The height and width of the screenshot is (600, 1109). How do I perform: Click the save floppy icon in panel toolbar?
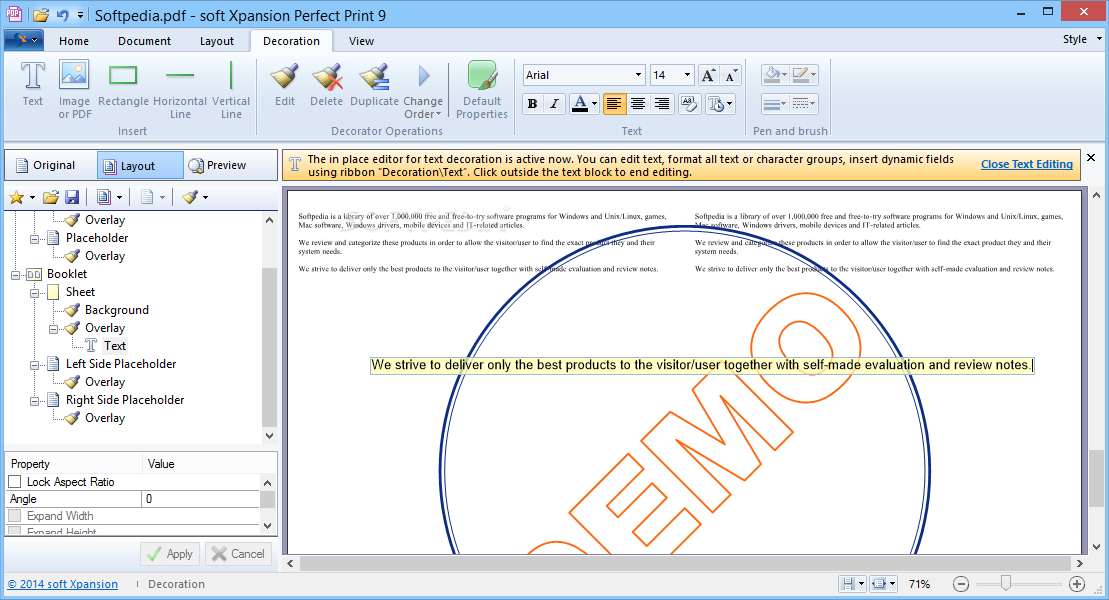pos(71,197)
